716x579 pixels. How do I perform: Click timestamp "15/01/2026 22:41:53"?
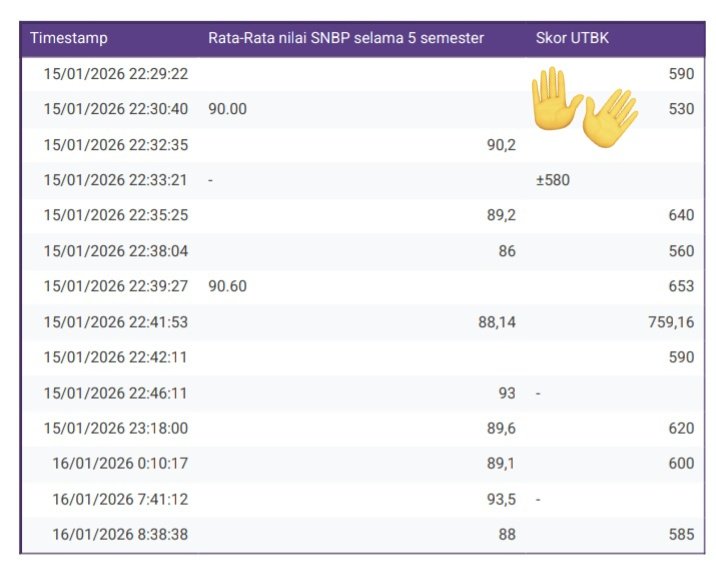[116, 322]
